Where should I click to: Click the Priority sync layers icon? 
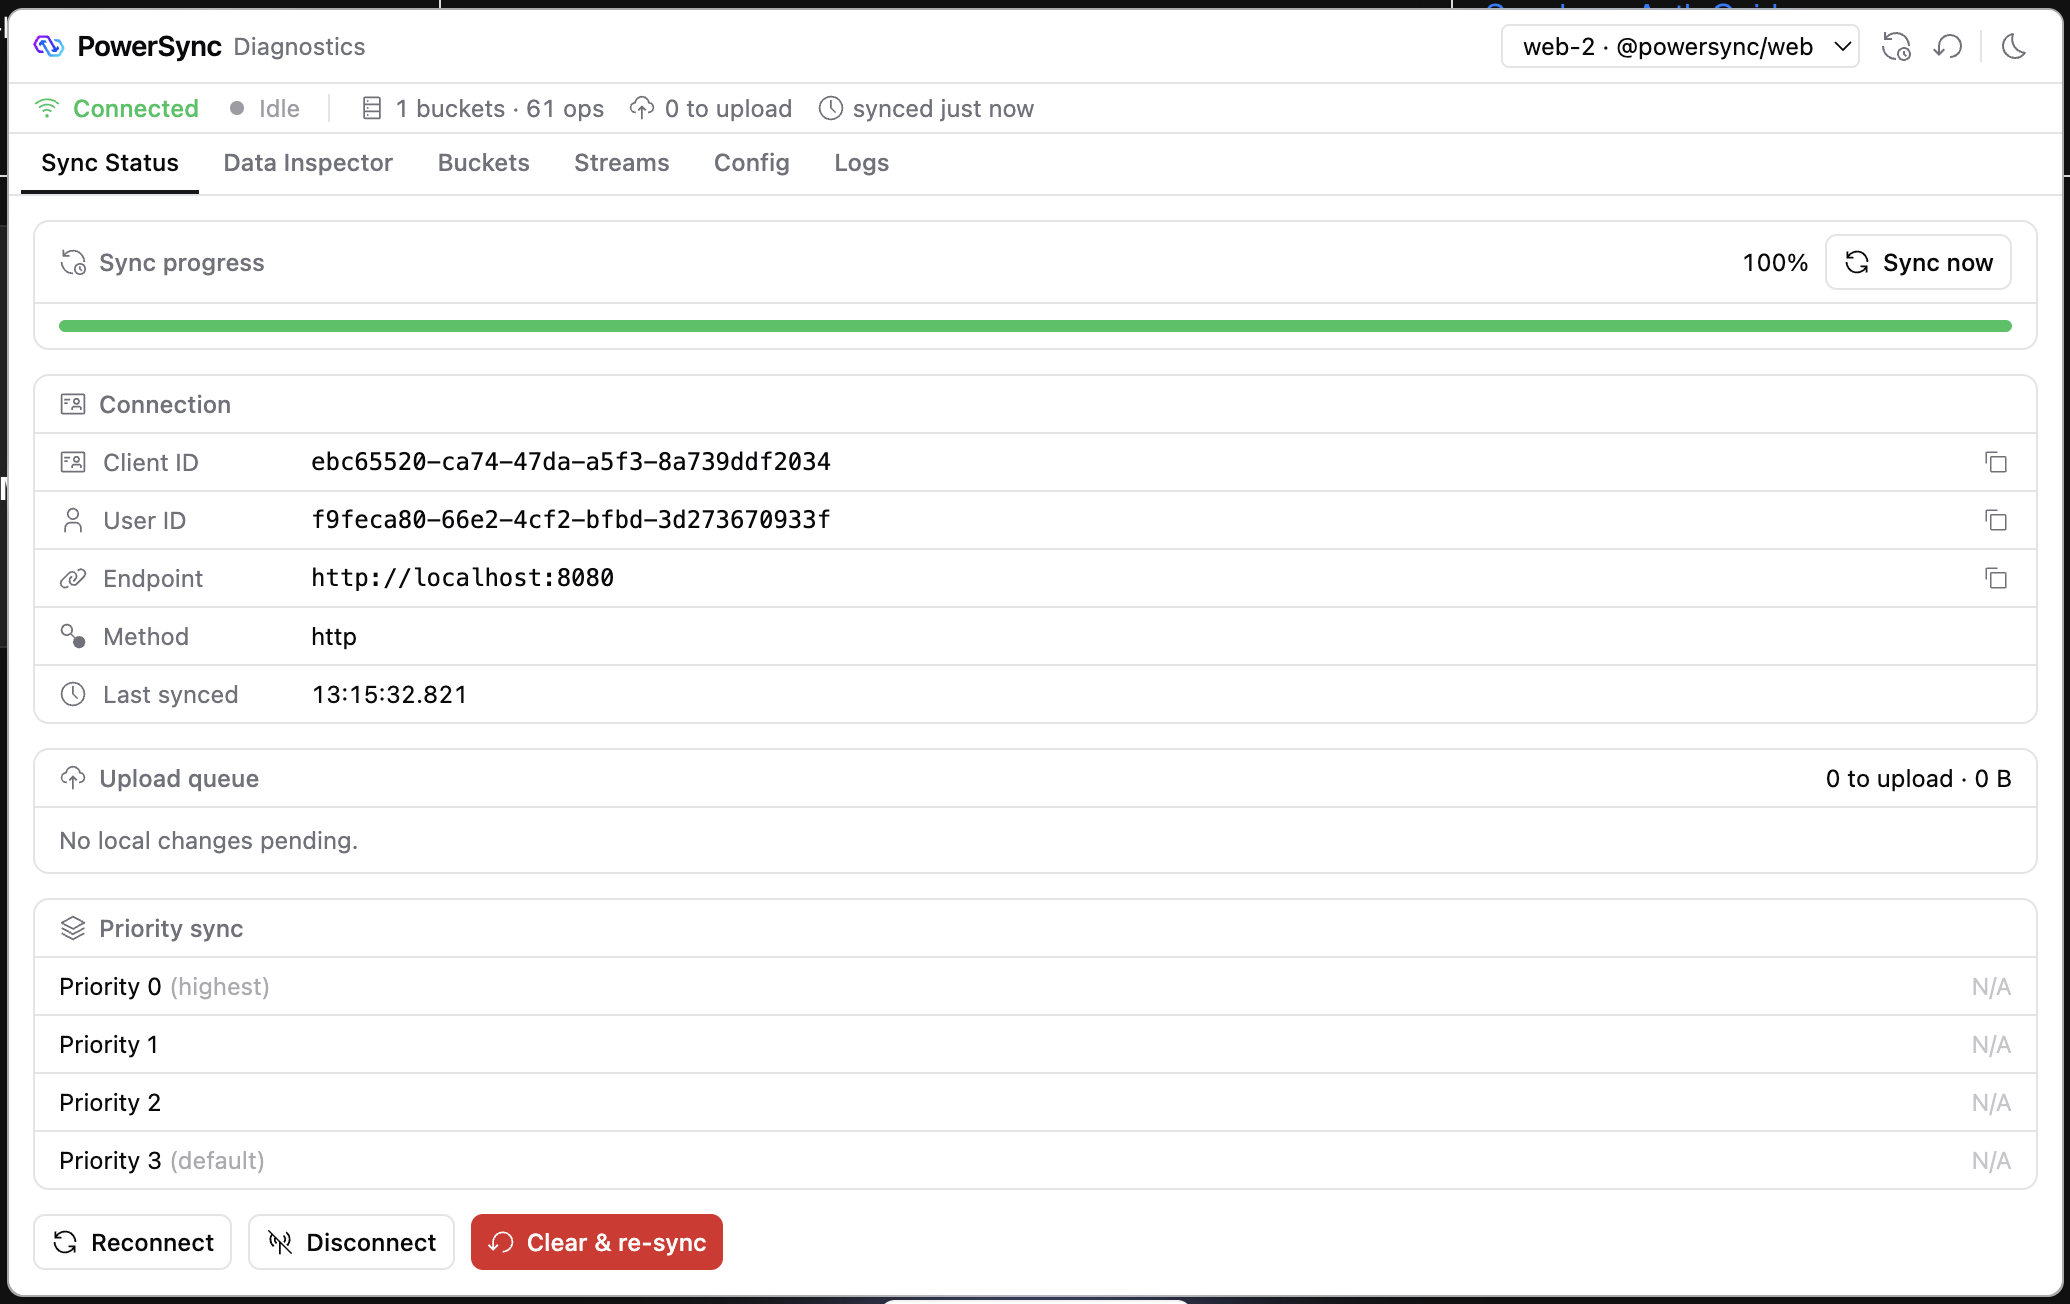point(73,928)
